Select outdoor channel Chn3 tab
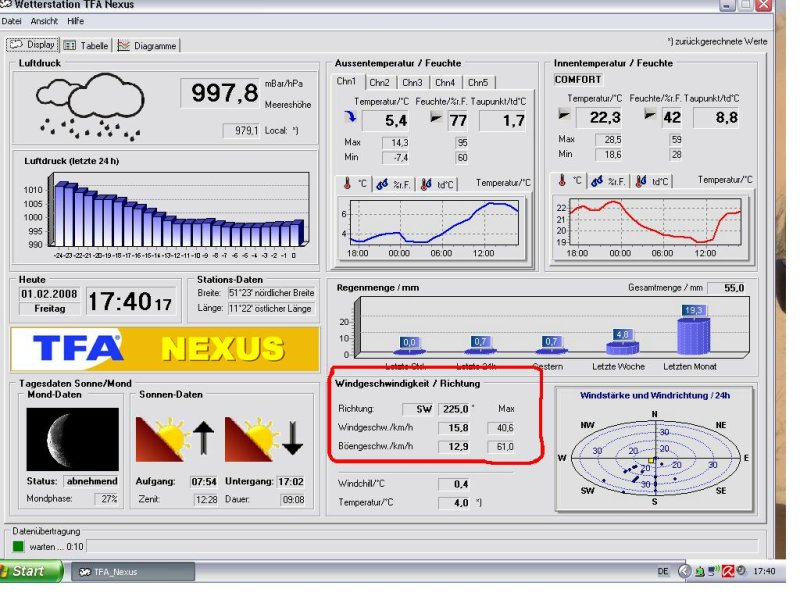Screen dimensions: 800x600 pos(412,82)
